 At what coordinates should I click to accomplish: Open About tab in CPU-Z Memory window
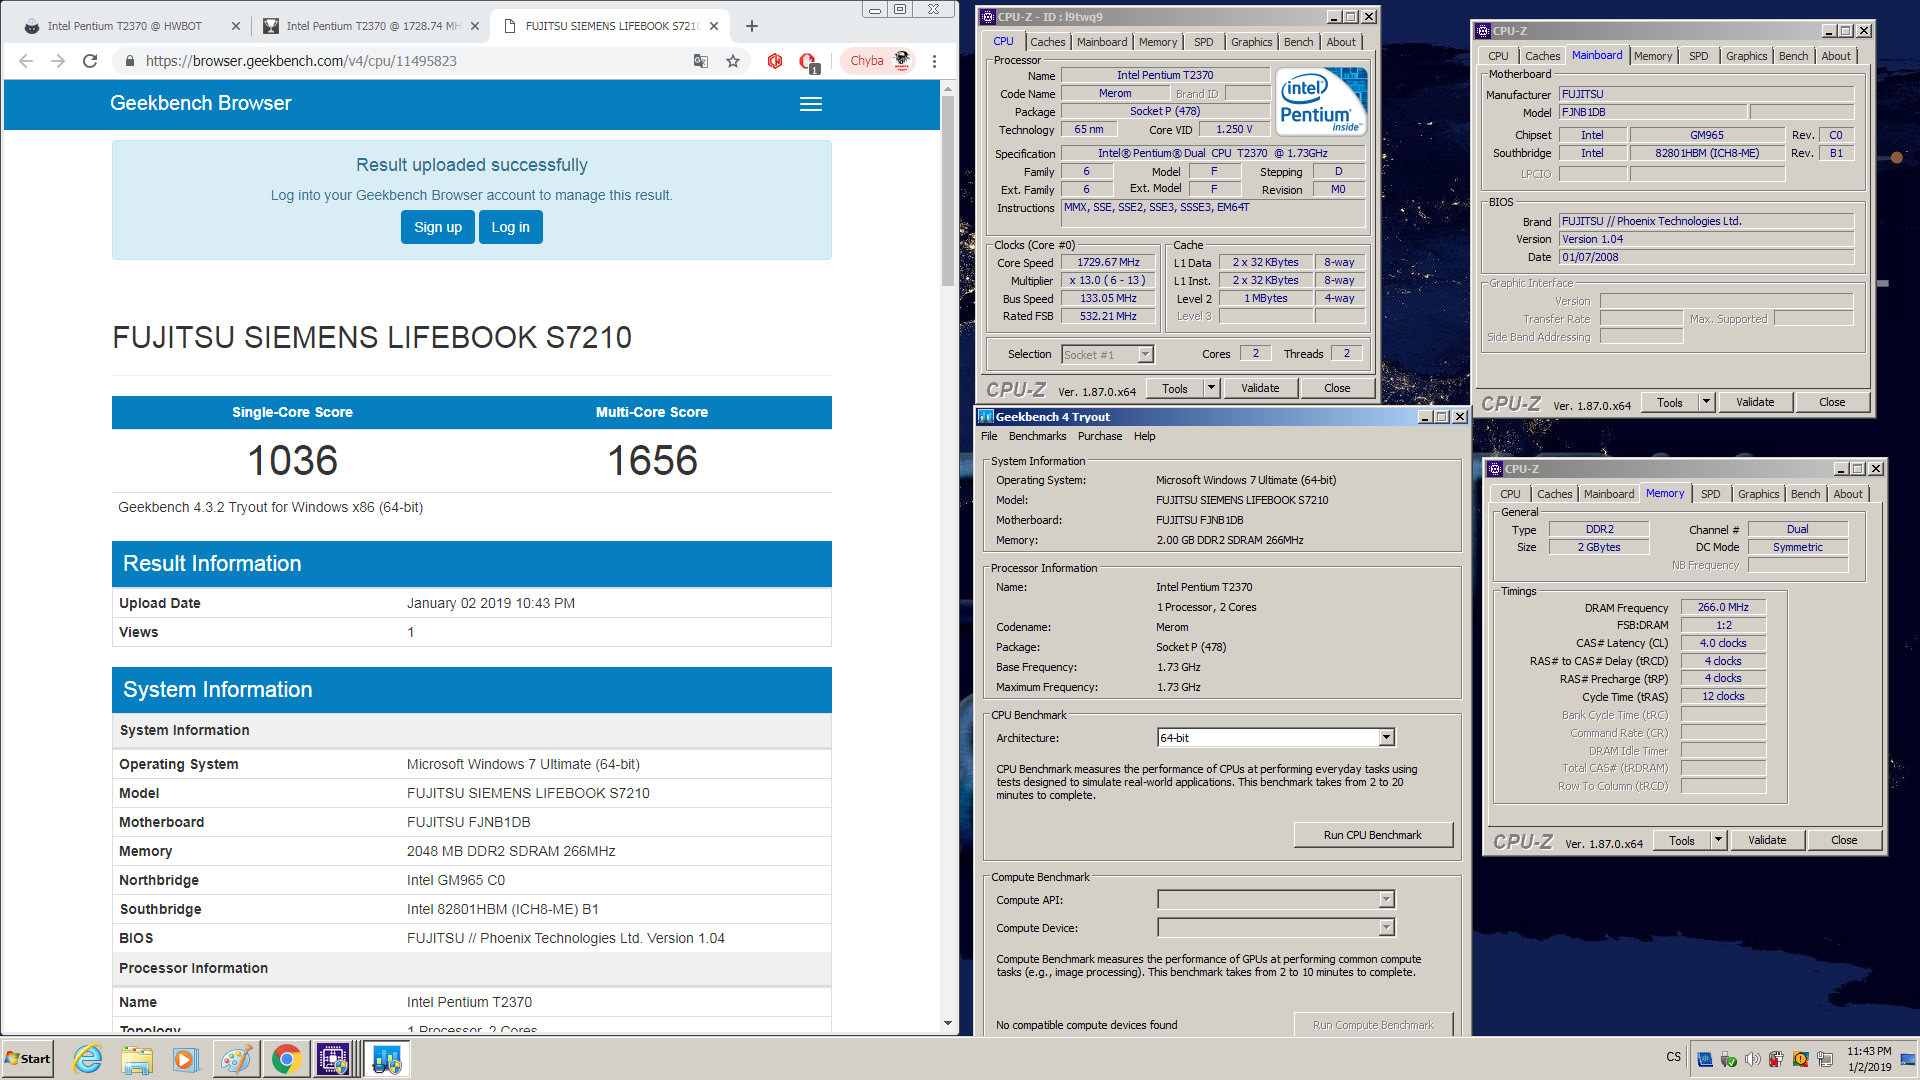1848,494
